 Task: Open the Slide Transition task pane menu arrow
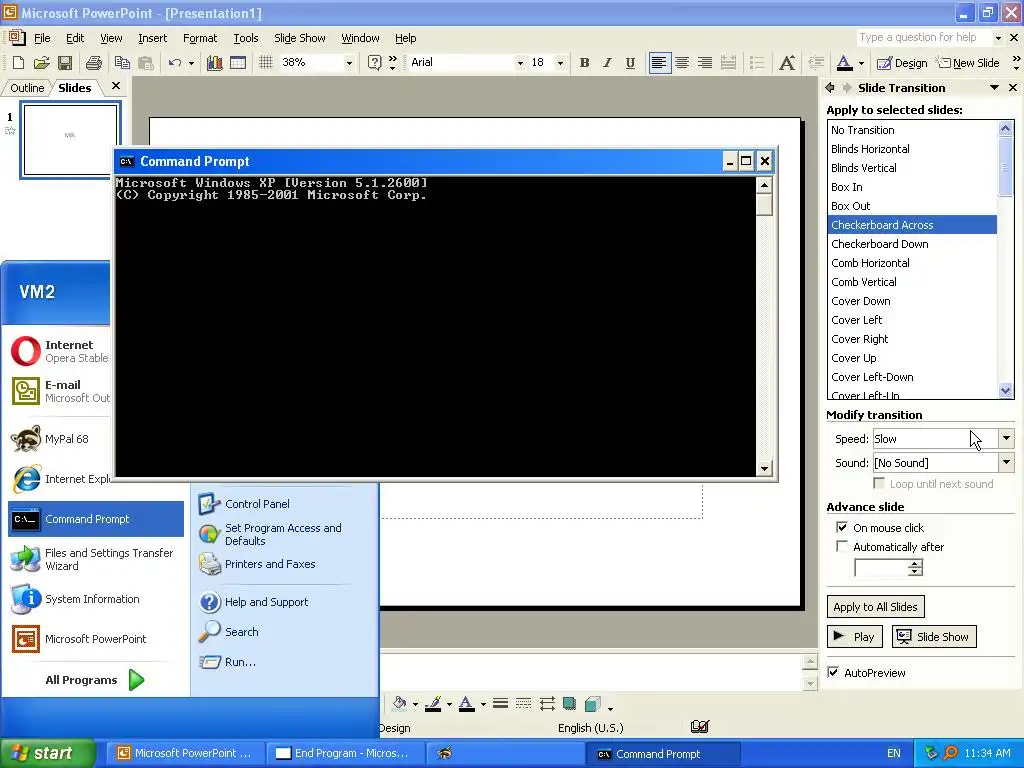(x=994, y=88)
